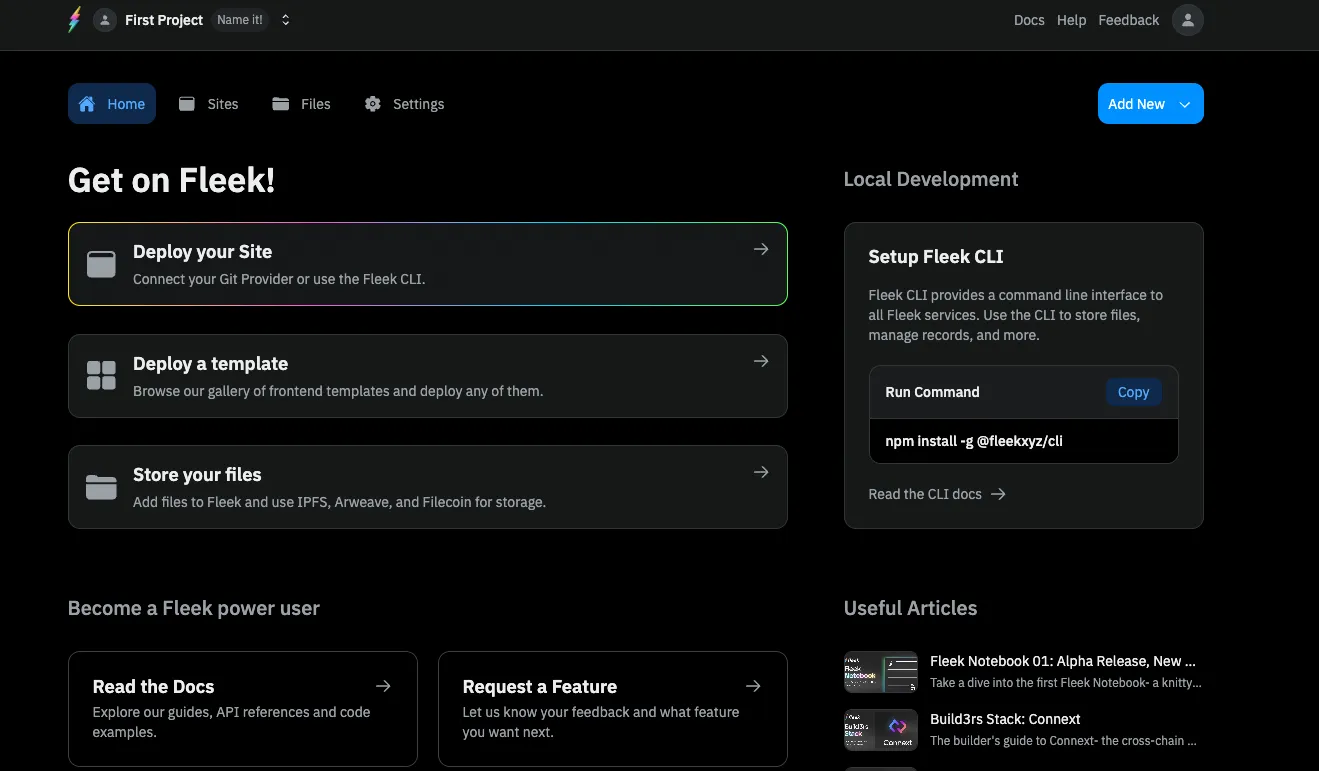This screenshot has height=771, width=1319.
Task: Click arrow on Request a Feature card
Action: (x=753, y=686)
